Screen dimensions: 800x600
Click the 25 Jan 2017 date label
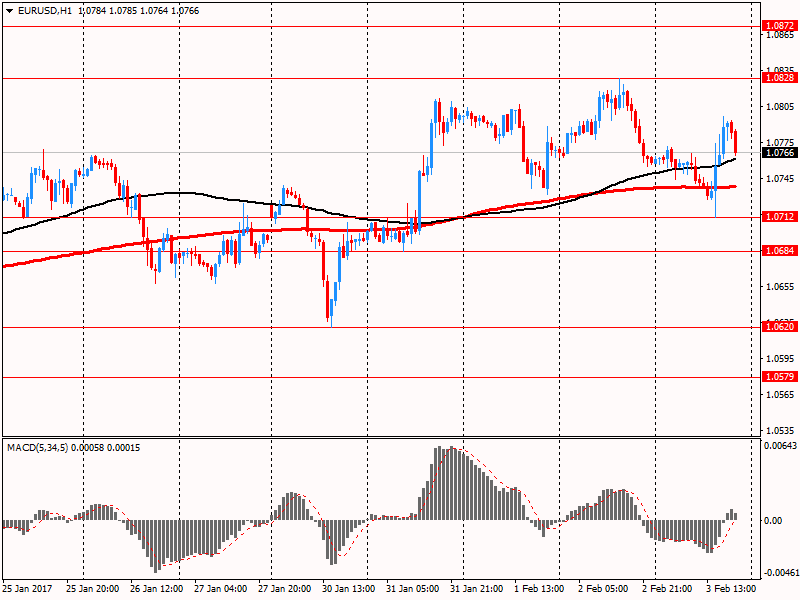coord(27,588)
